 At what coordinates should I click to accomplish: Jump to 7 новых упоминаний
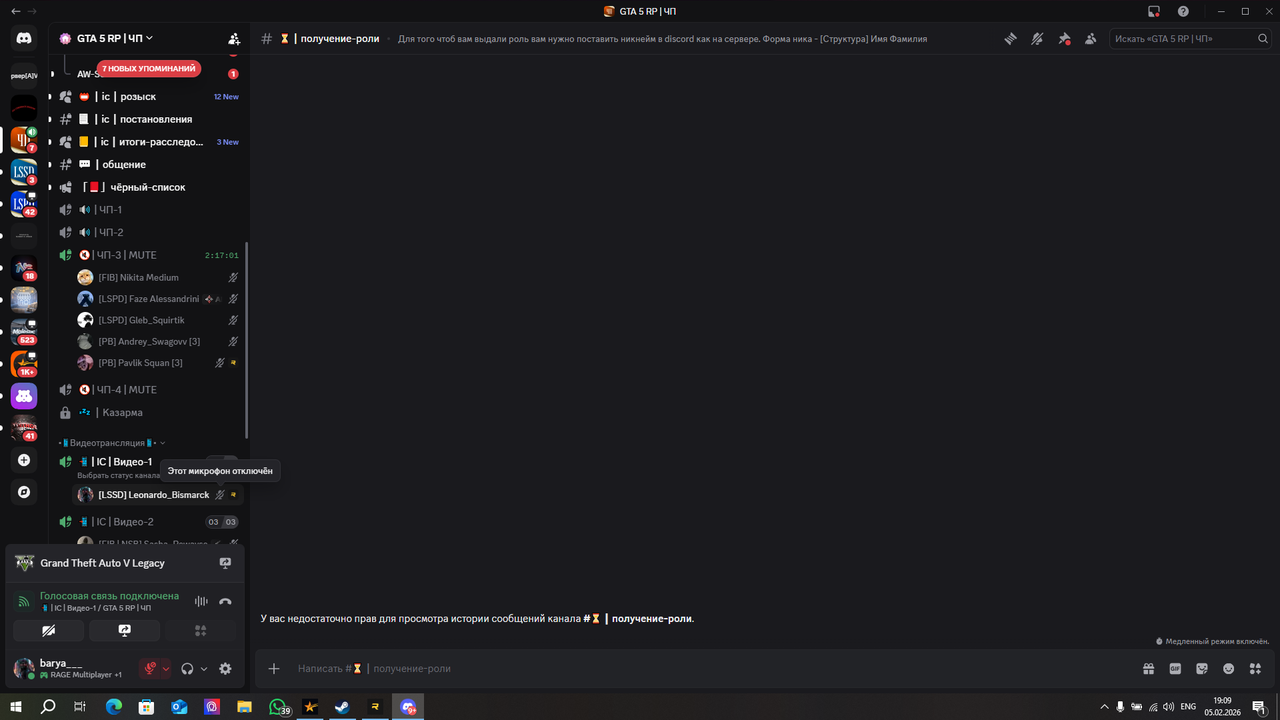click(x=148, y=68)
